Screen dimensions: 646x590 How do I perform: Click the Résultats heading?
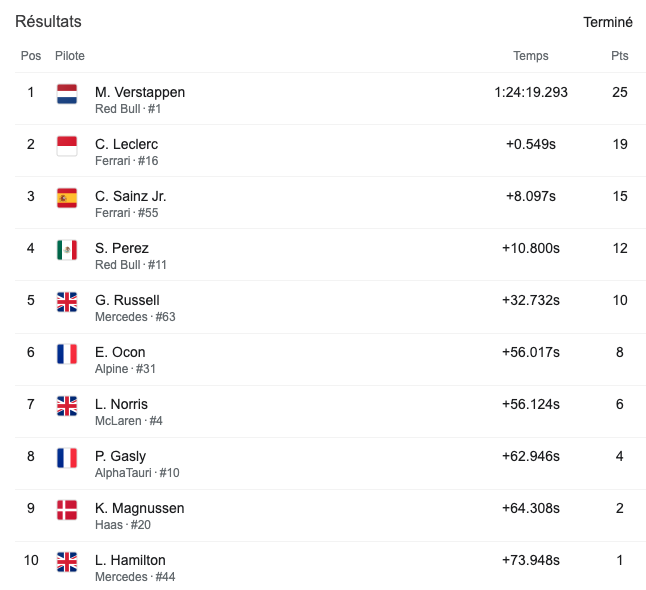(48, 21)
